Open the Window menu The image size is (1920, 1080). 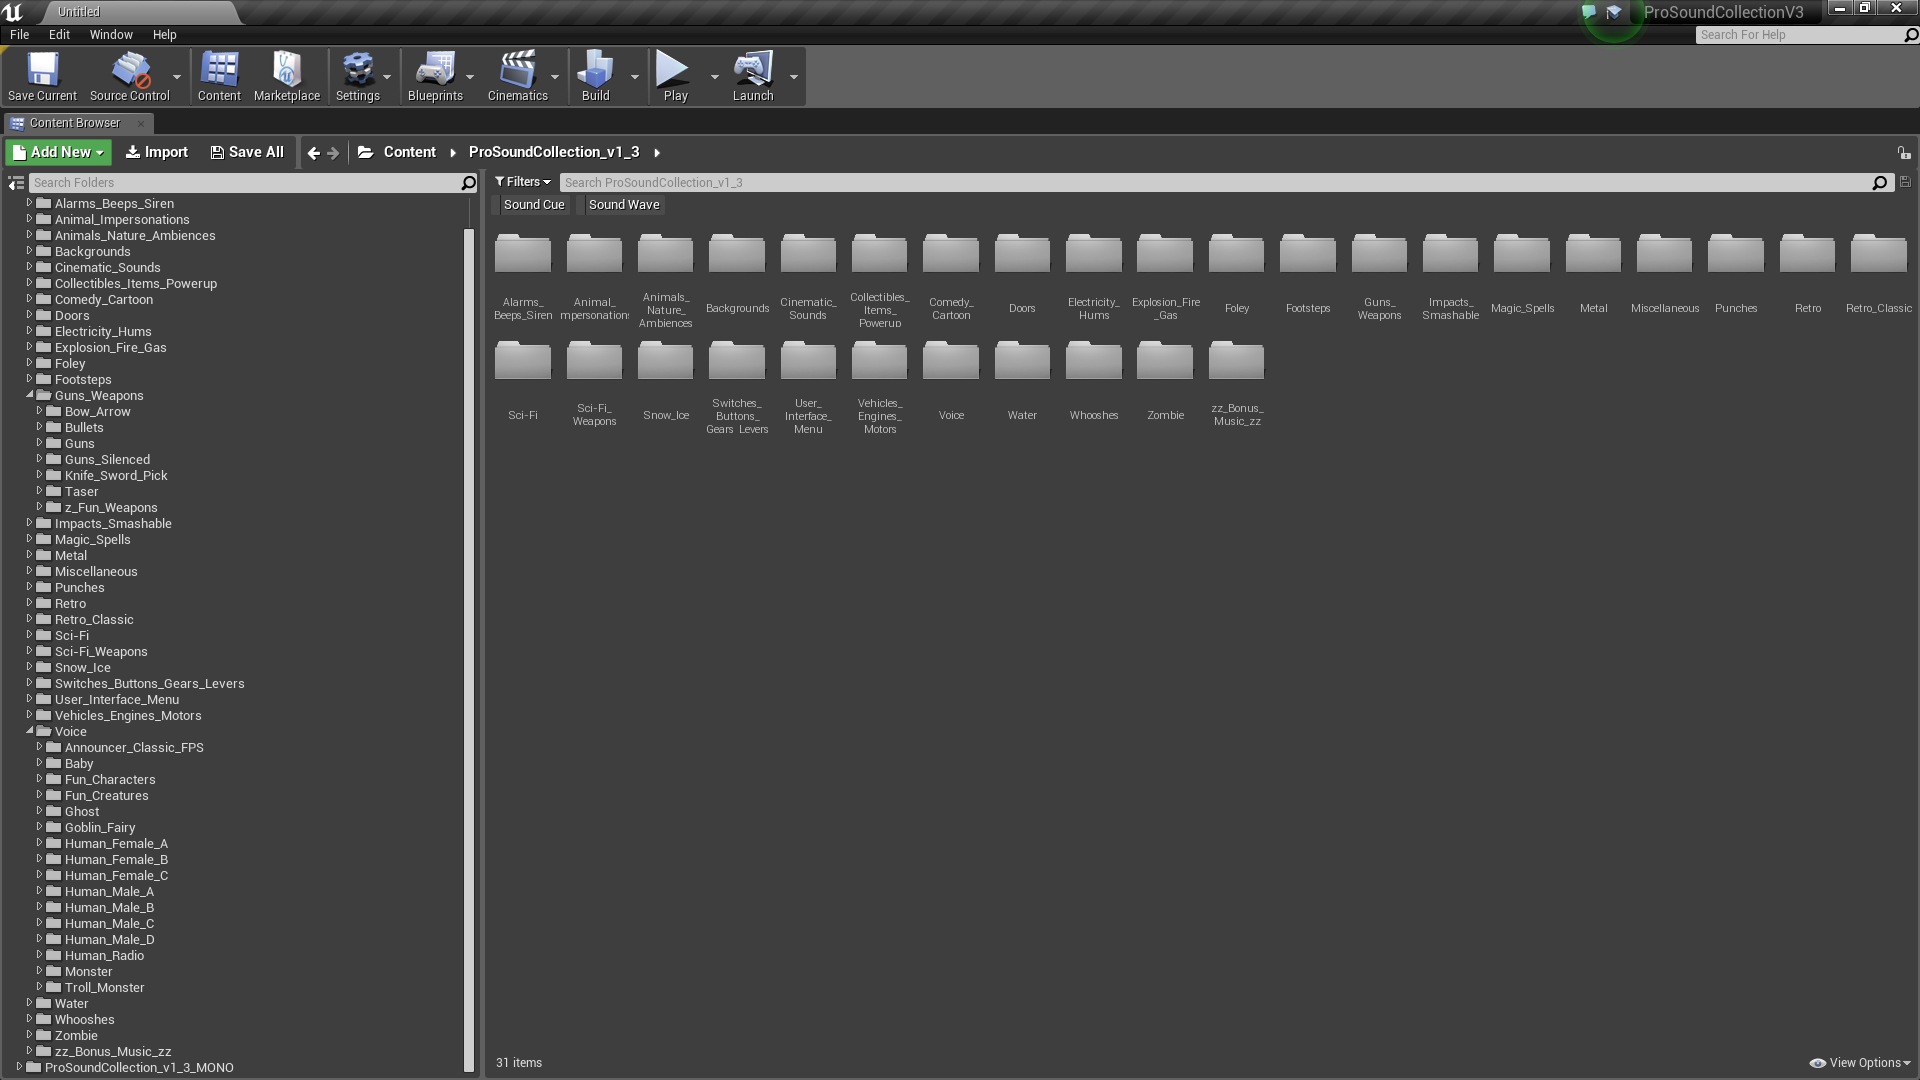(x=111, y=34)
